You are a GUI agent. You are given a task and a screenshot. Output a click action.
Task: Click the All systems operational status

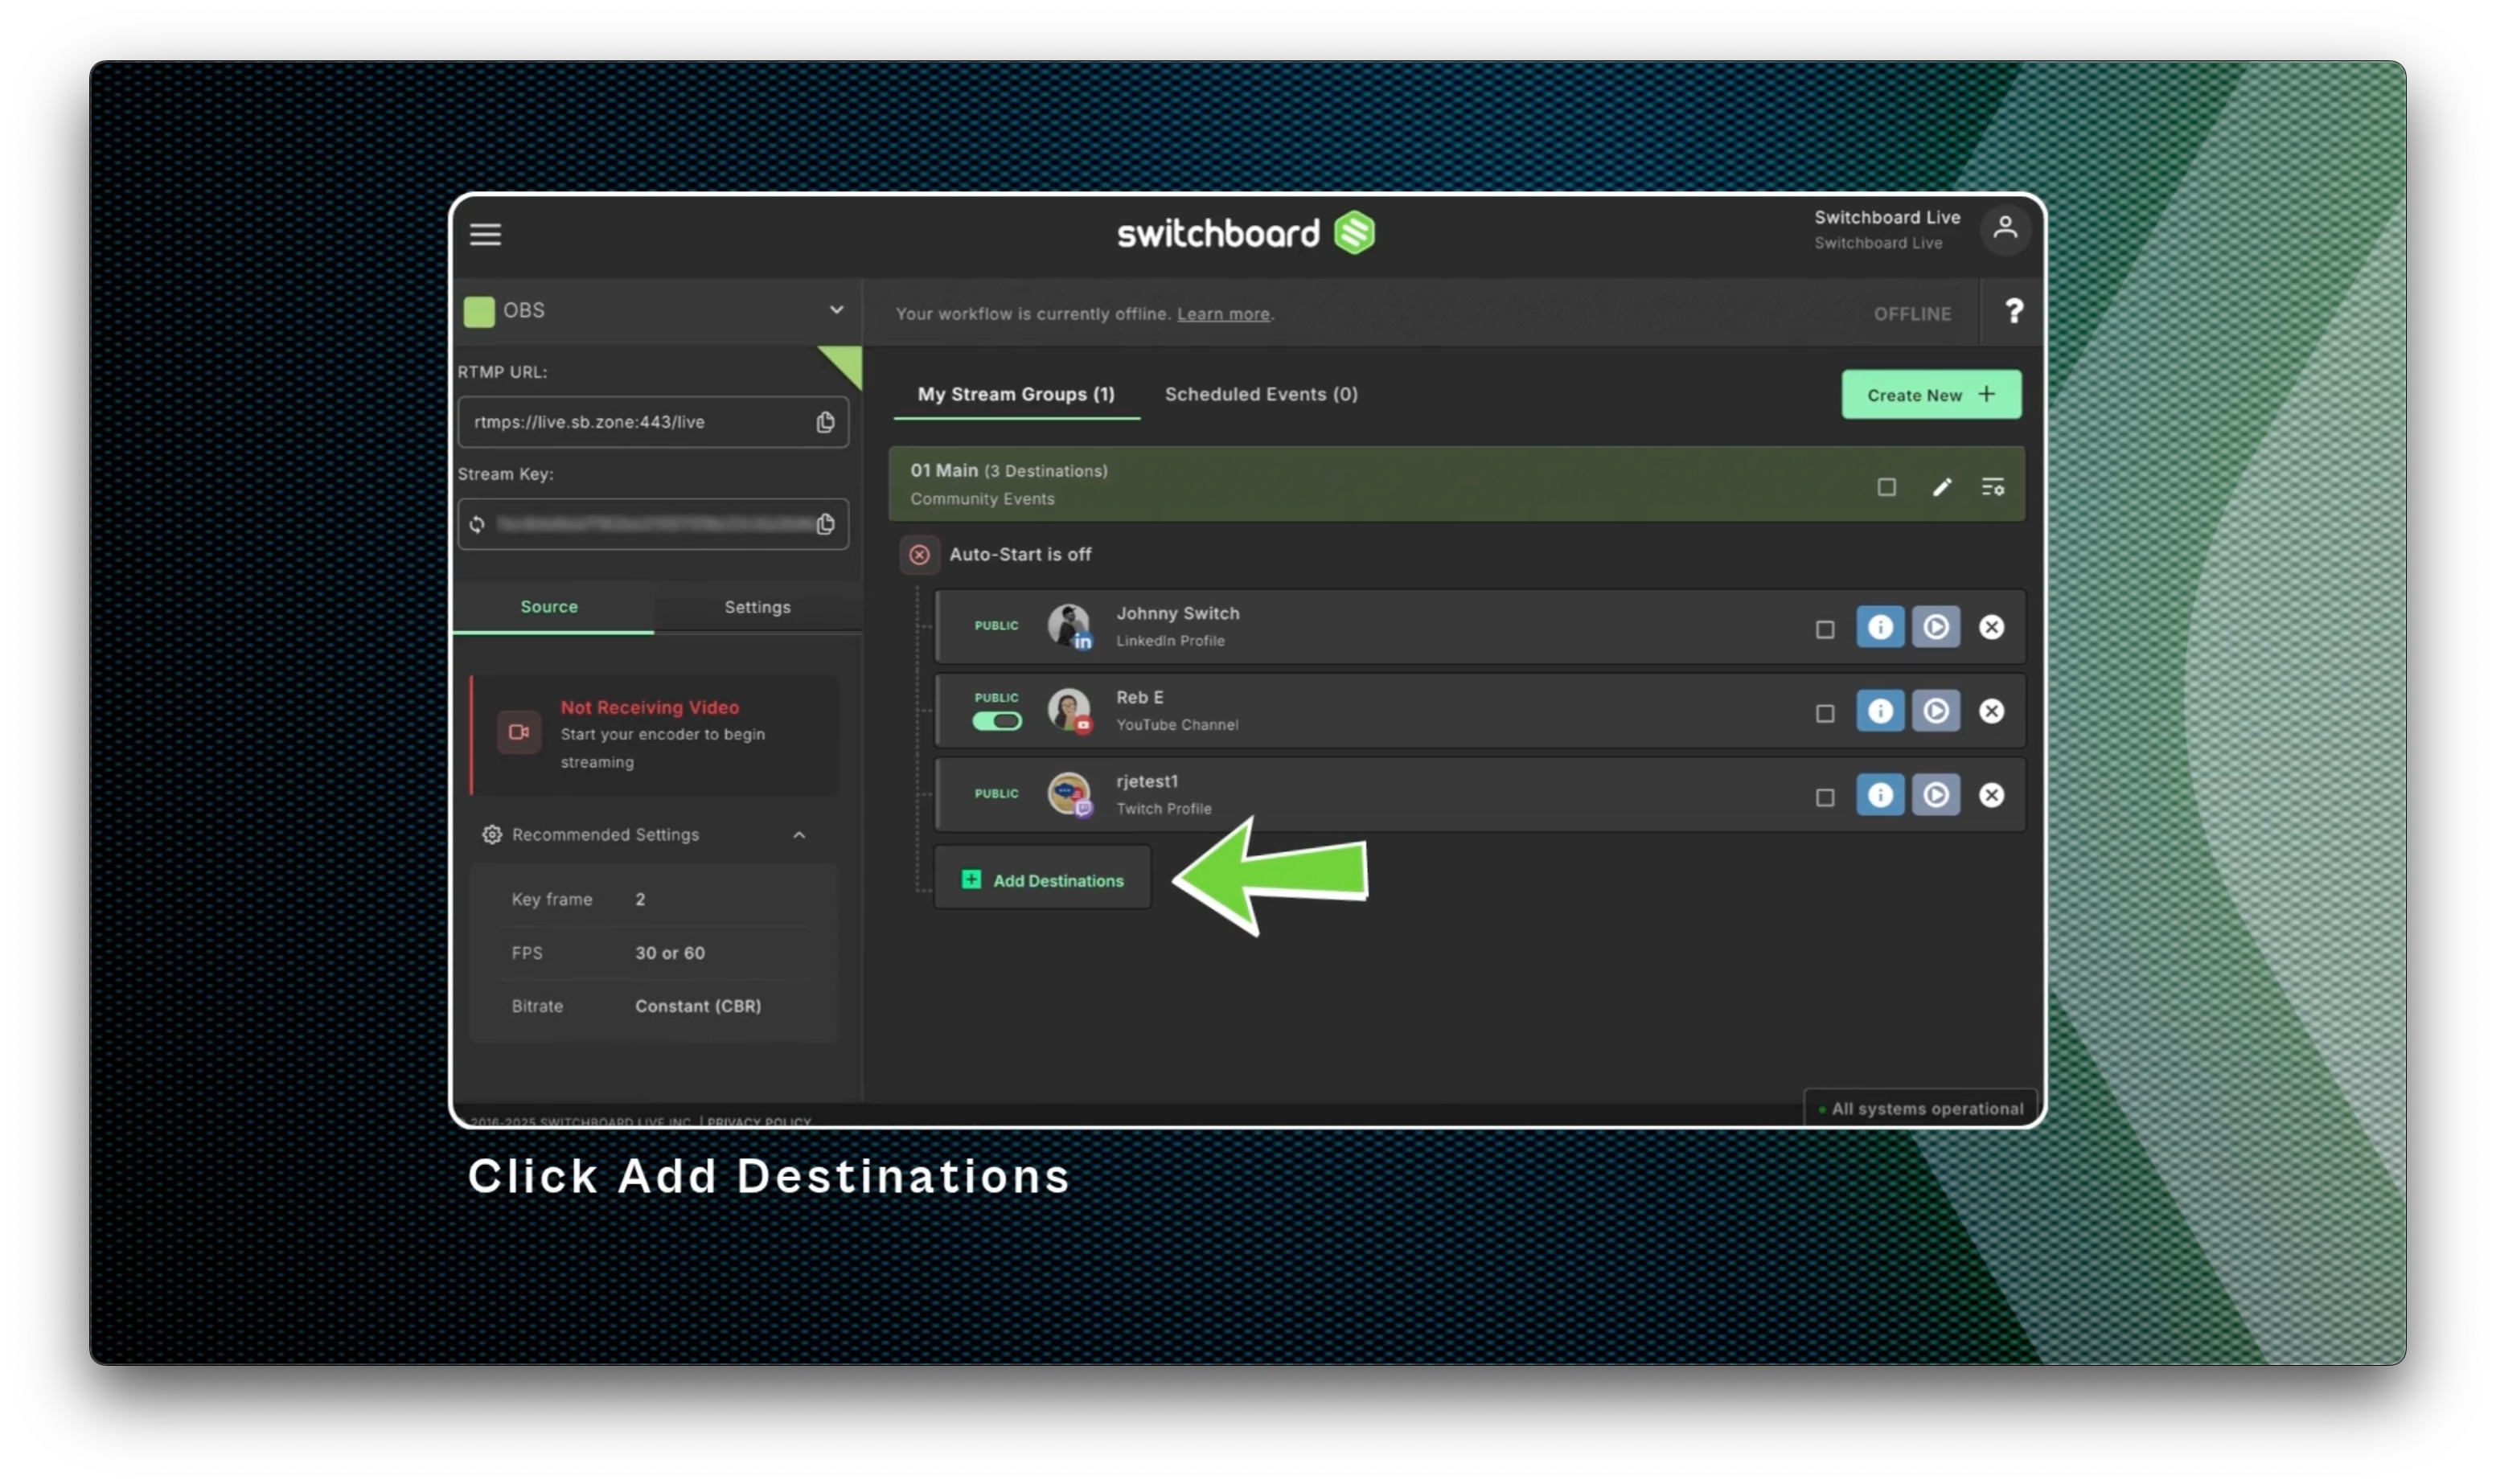coord(1920,1109)
